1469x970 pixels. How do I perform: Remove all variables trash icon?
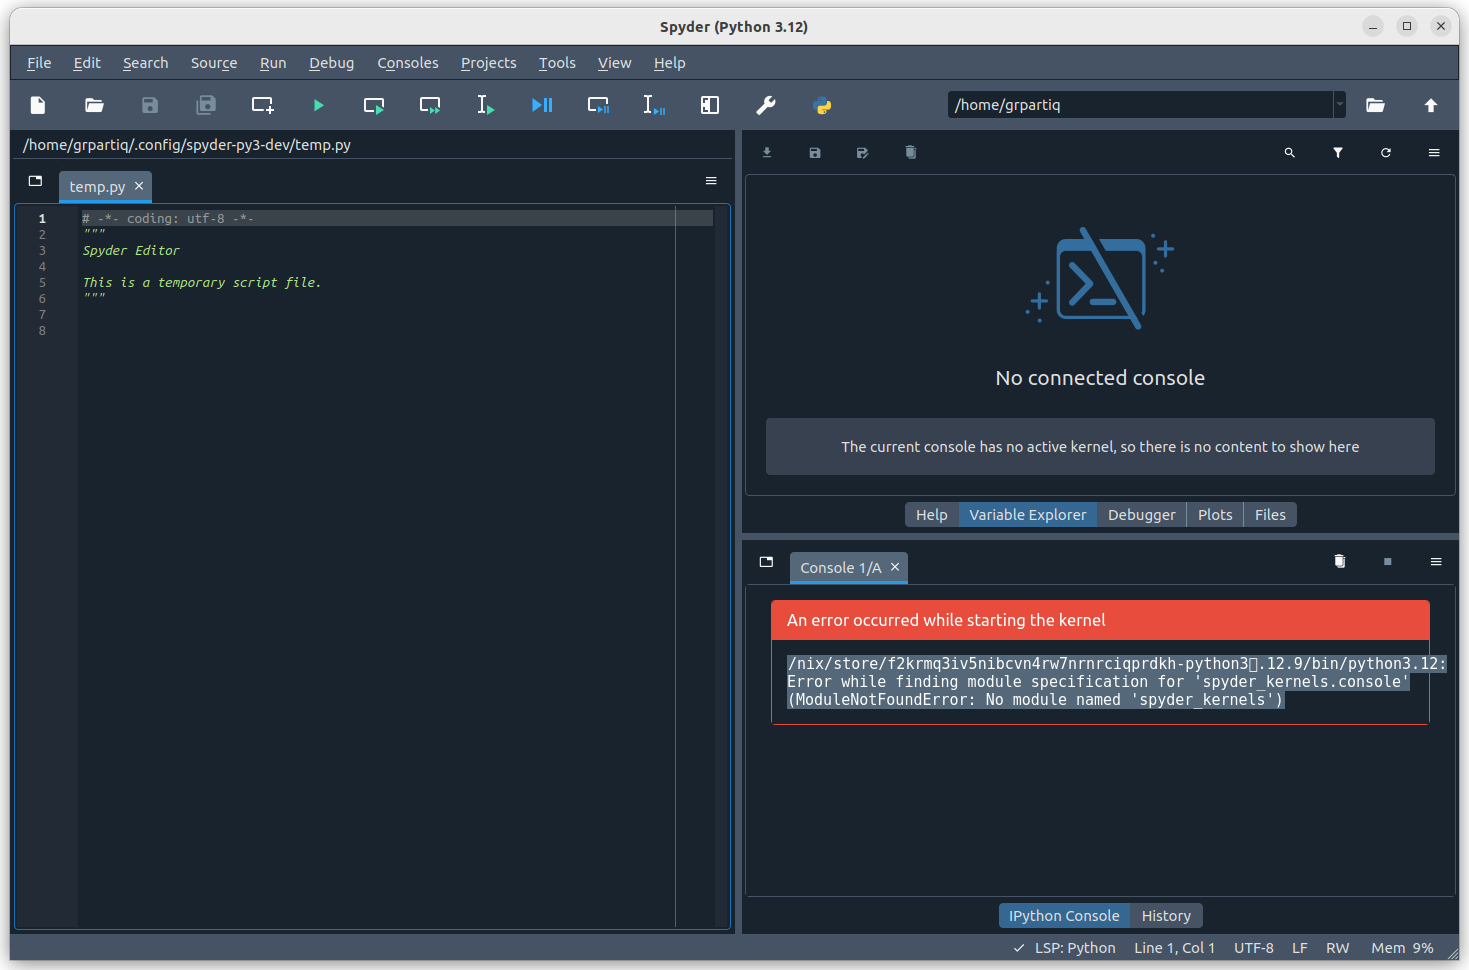point(910,153)
